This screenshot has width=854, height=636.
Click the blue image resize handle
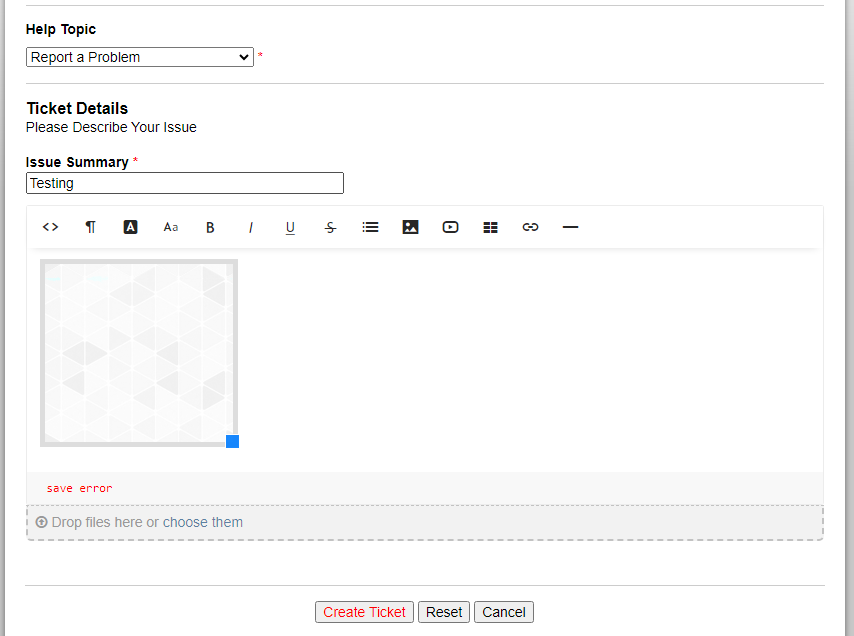[233, 441]
